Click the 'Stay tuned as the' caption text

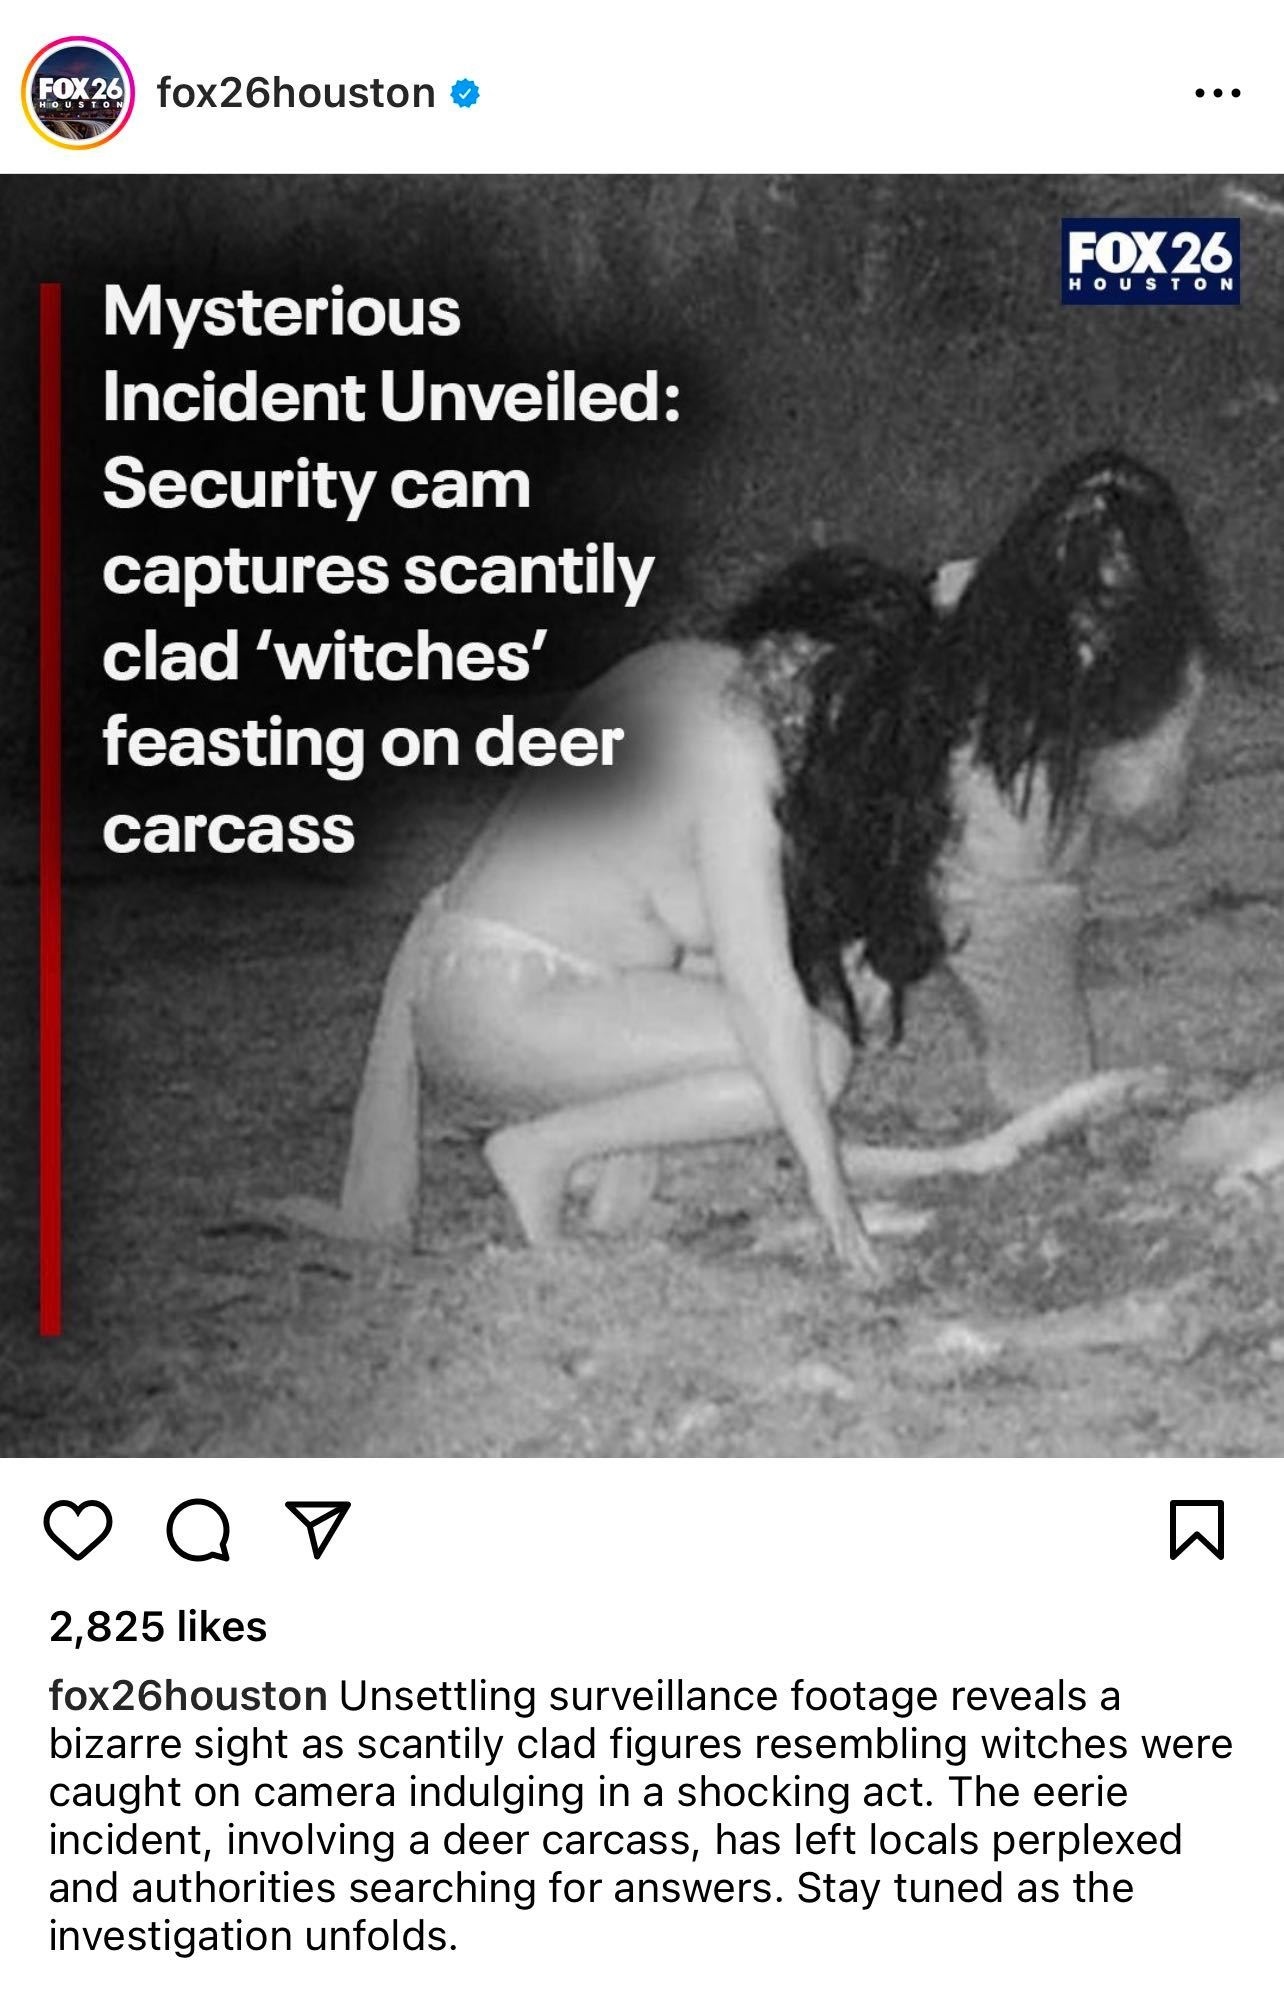click(965, 1888)
